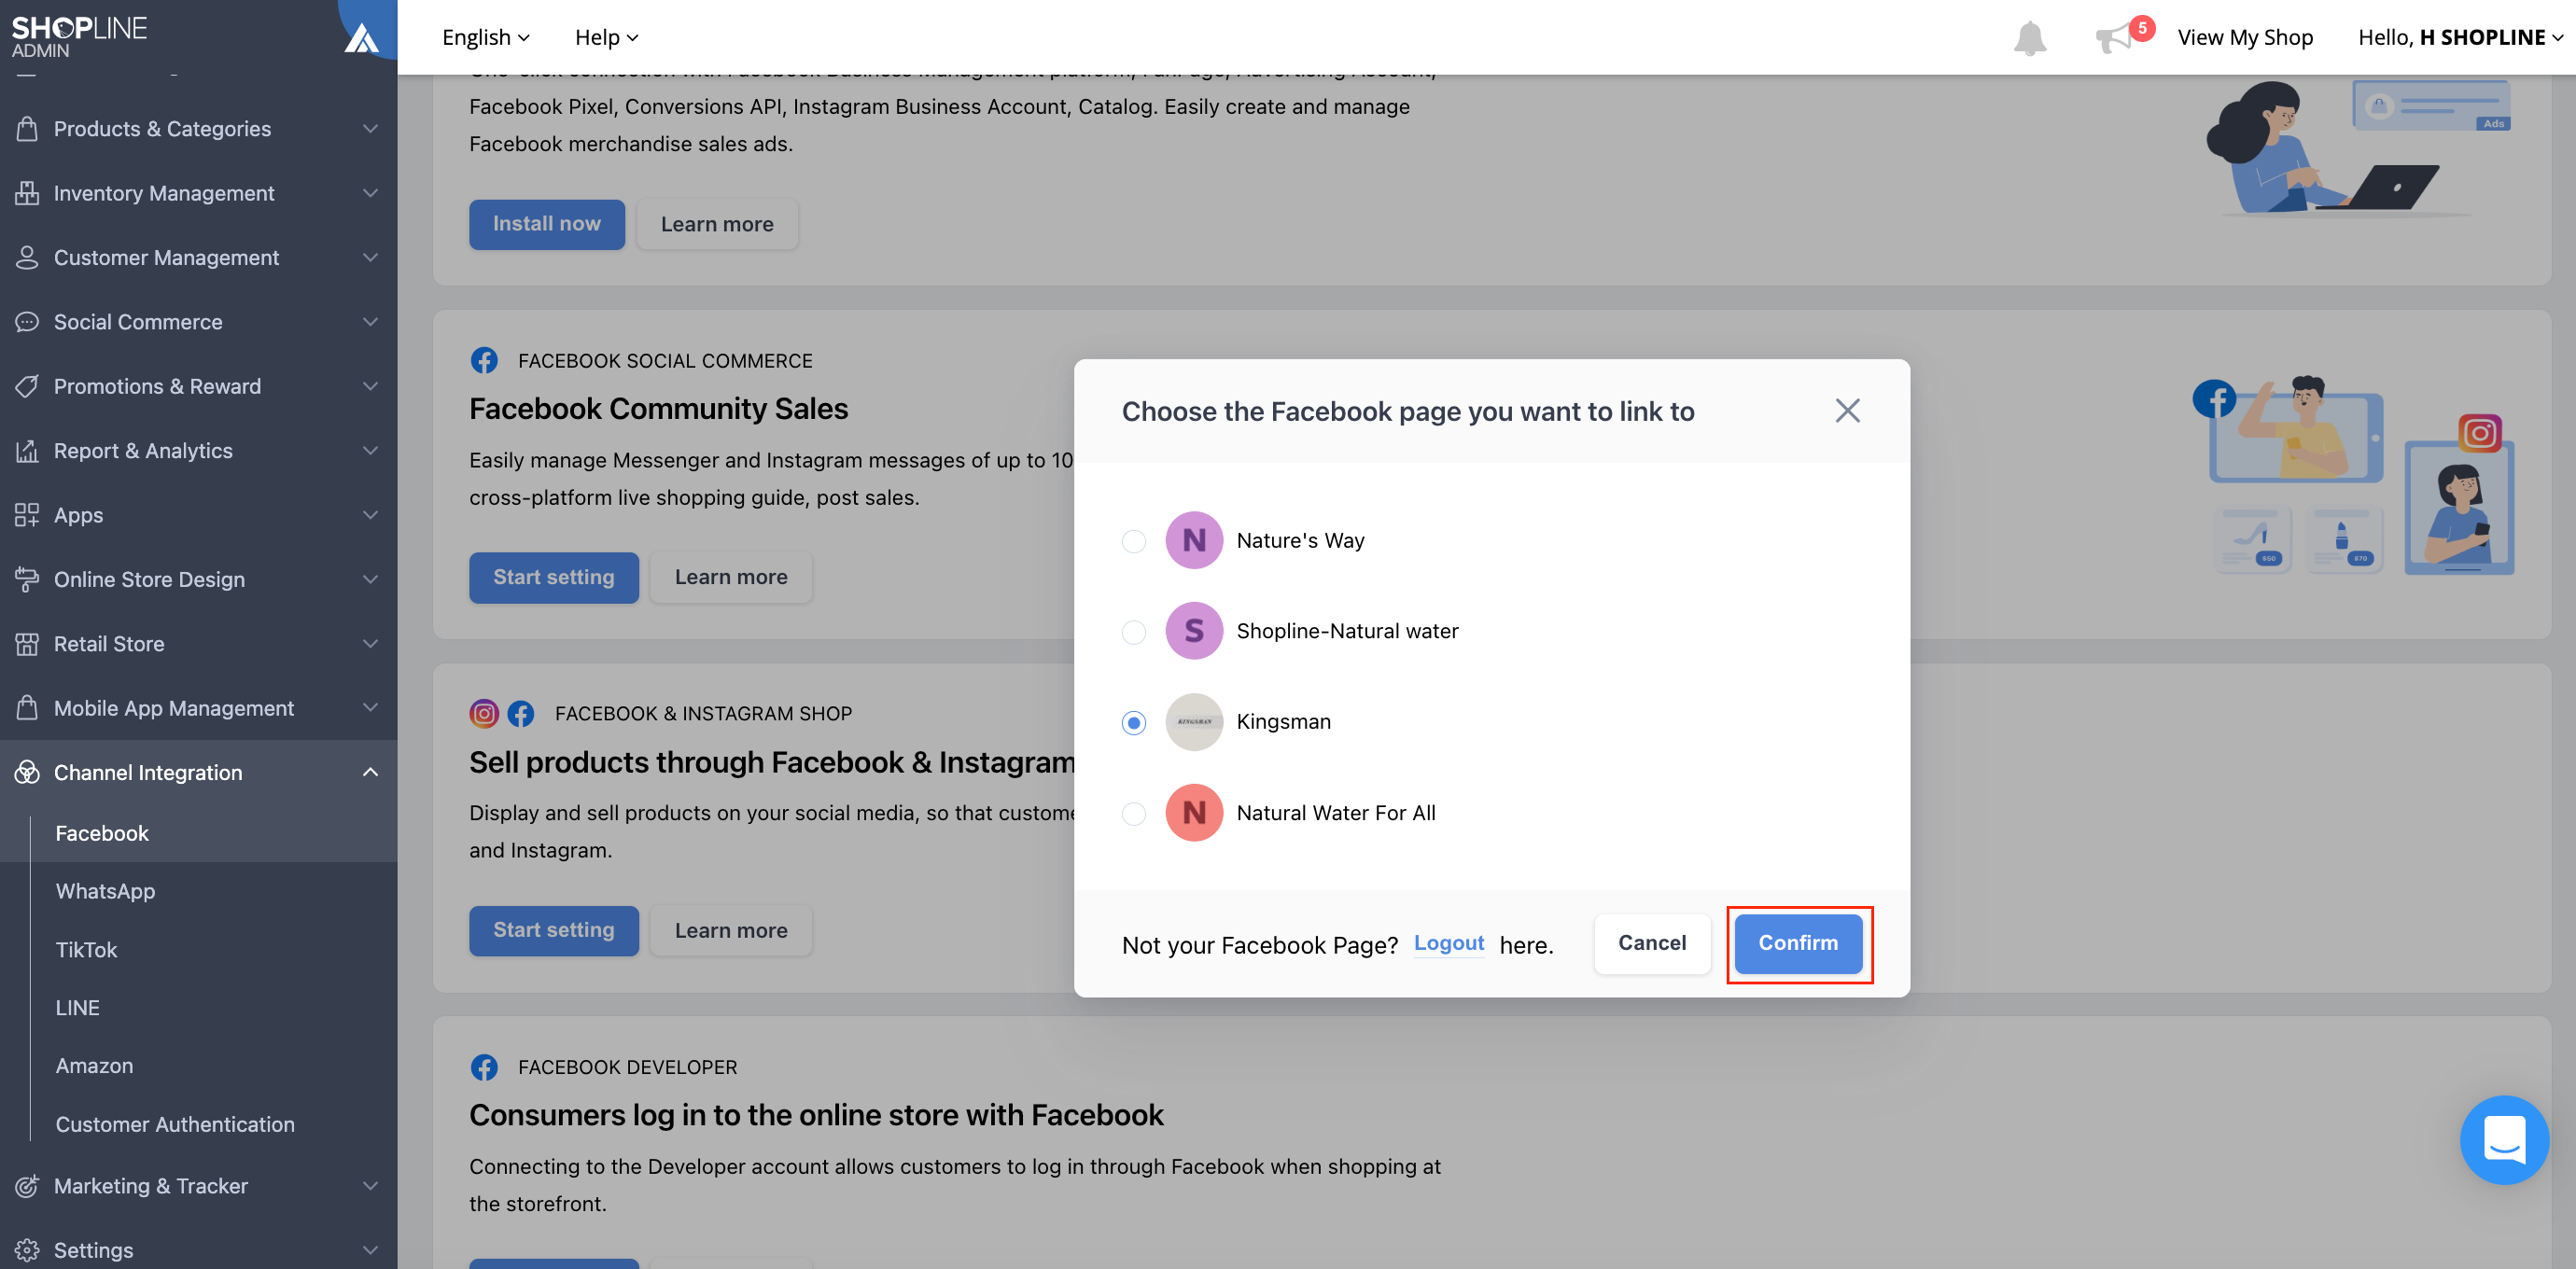Close the Facebook page dialog
The height and width of the screenshot is (1269, 2576).
(x=1847, y=411)
